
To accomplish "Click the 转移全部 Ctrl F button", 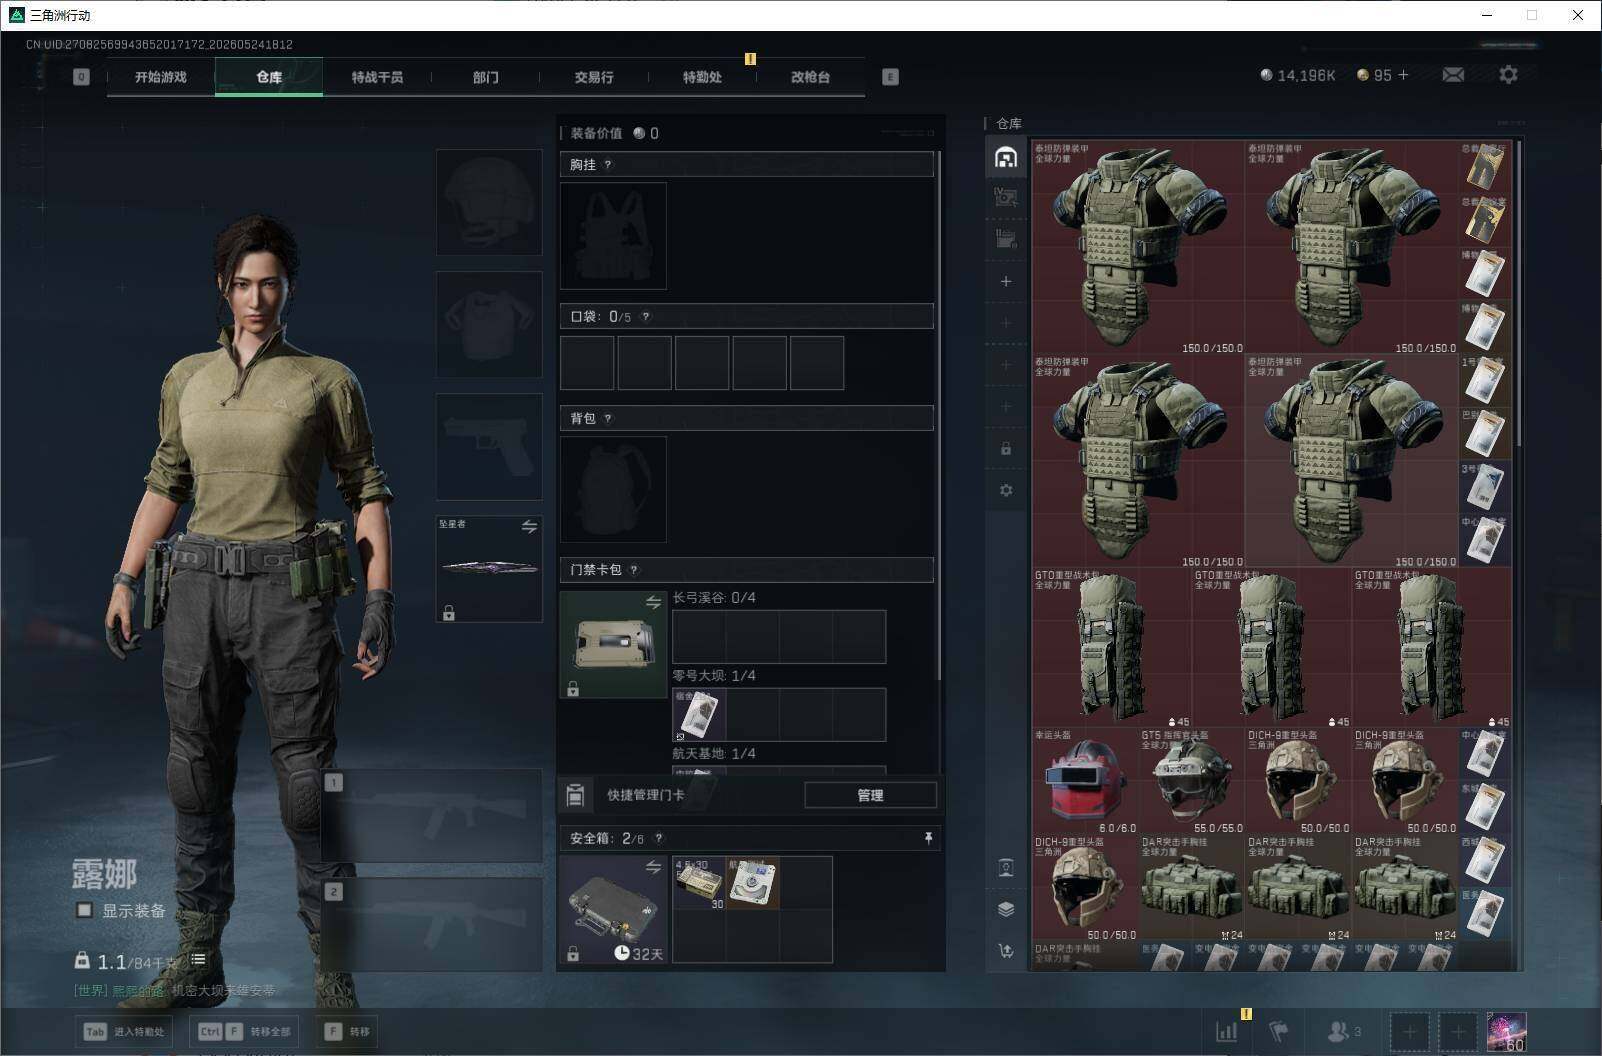I will [x=245, y=1031].
